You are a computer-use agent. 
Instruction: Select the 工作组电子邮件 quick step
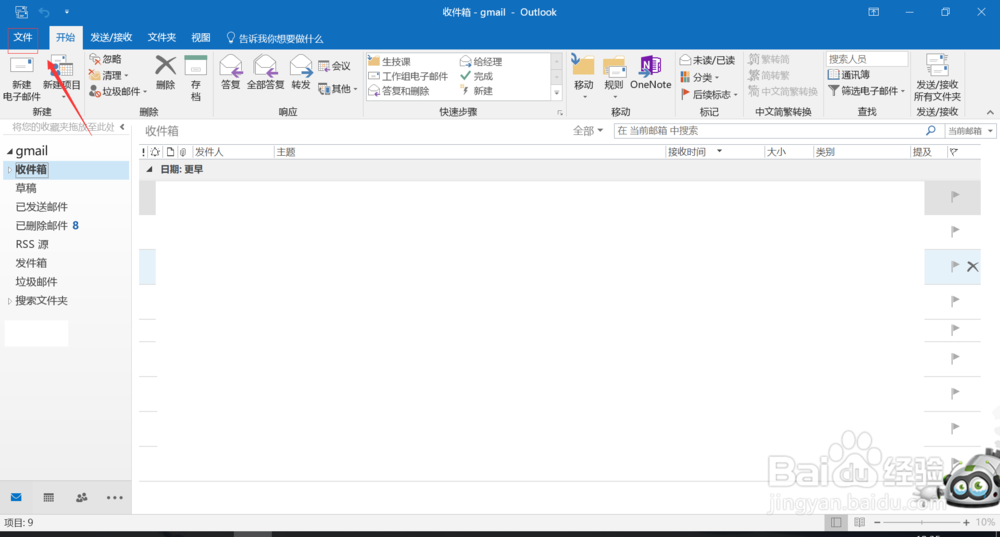point(408,76)
